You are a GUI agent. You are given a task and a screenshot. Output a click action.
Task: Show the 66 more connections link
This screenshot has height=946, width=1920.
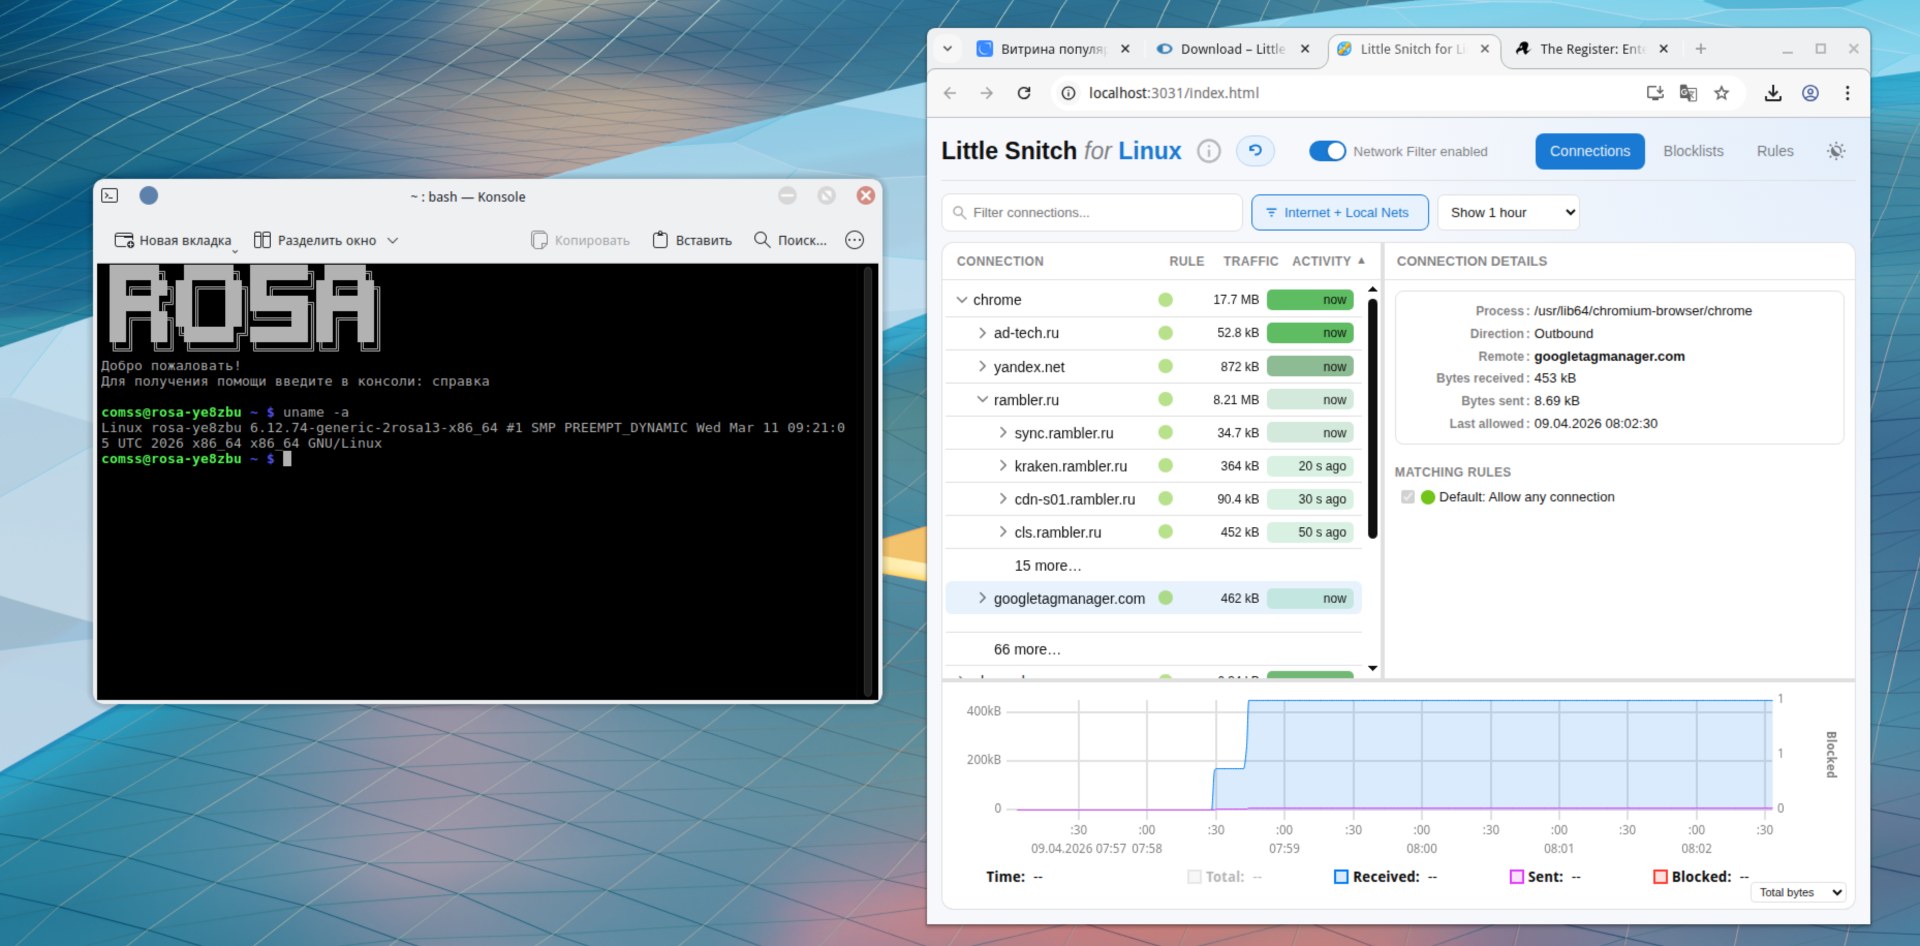[x=1027, y=649]
